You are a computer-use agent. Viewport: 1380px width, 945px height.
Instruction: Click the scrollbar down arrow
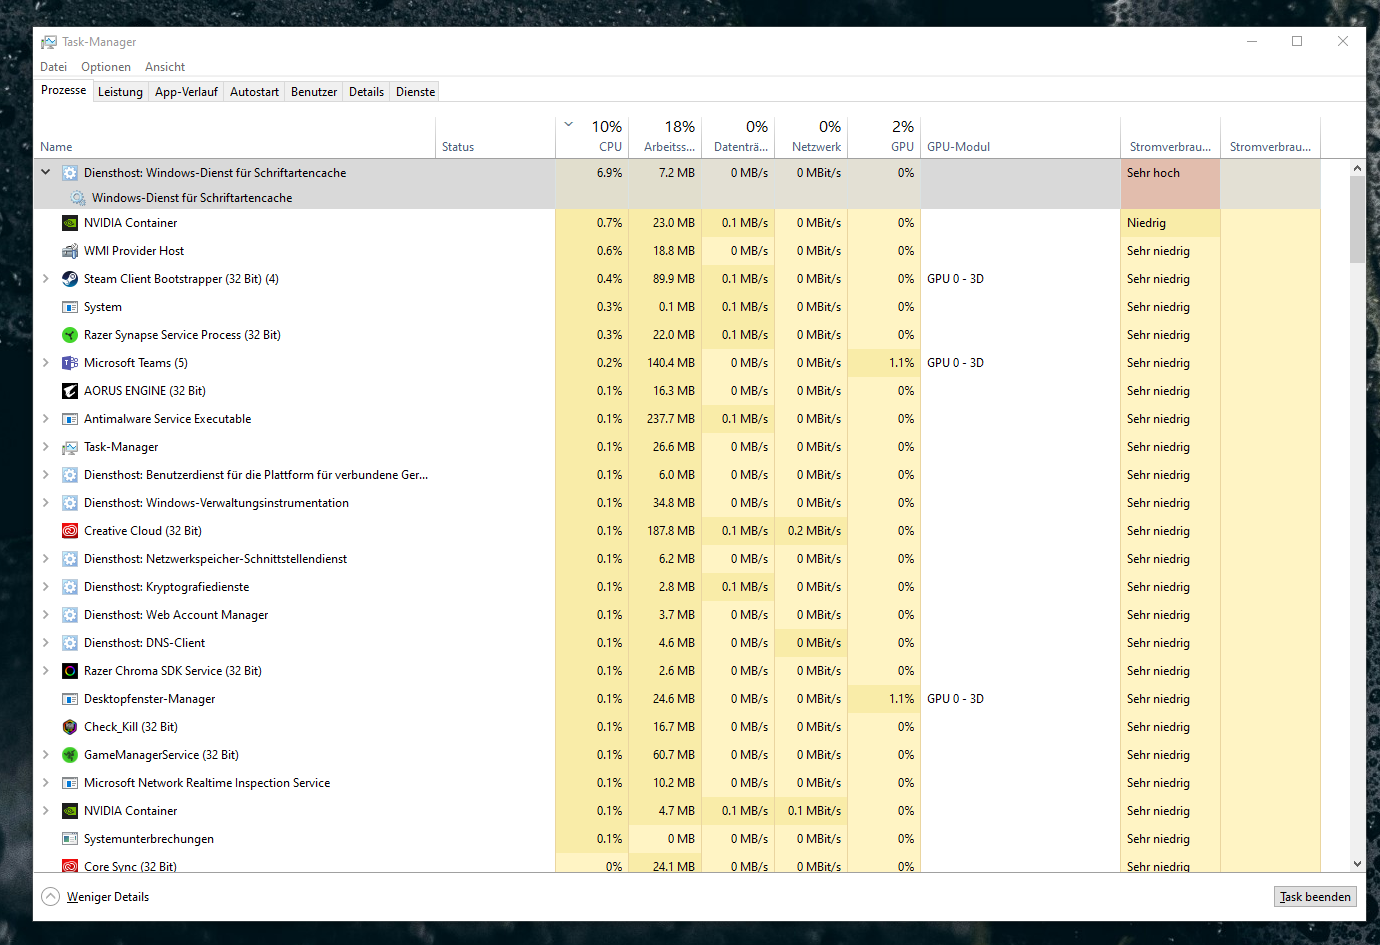click(1357, 864)
